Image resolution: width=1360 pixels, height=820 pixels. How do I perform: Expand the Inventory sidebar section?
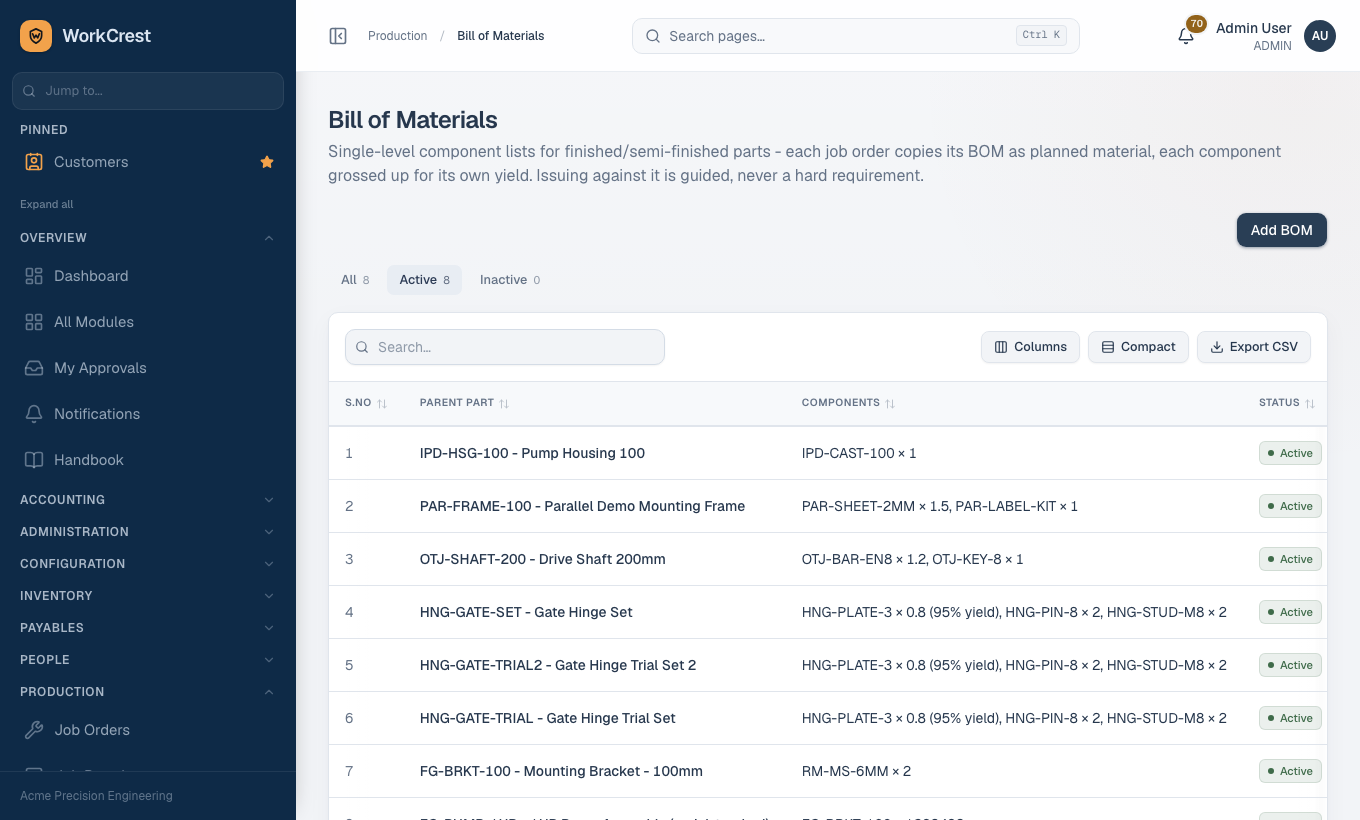pyautogui.click(x=148, y=596)
